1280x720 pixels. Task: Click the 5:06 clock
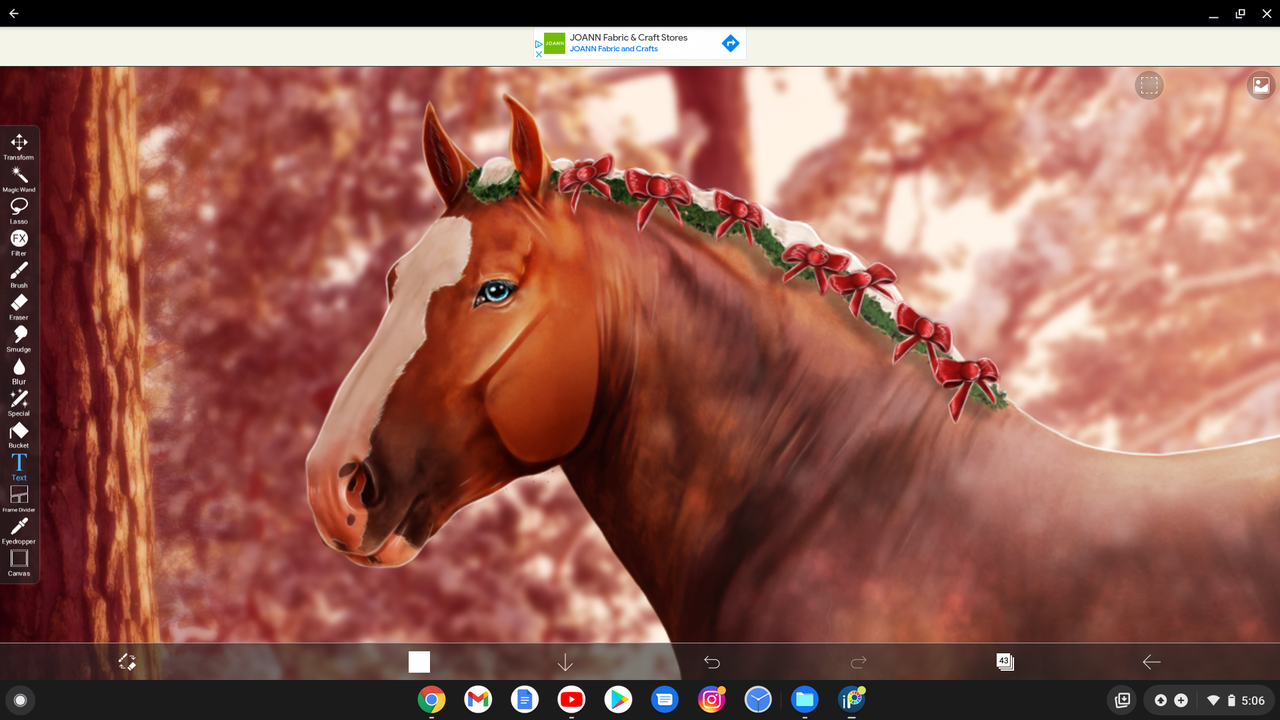pyautogui.click(x=1253, y=700)
